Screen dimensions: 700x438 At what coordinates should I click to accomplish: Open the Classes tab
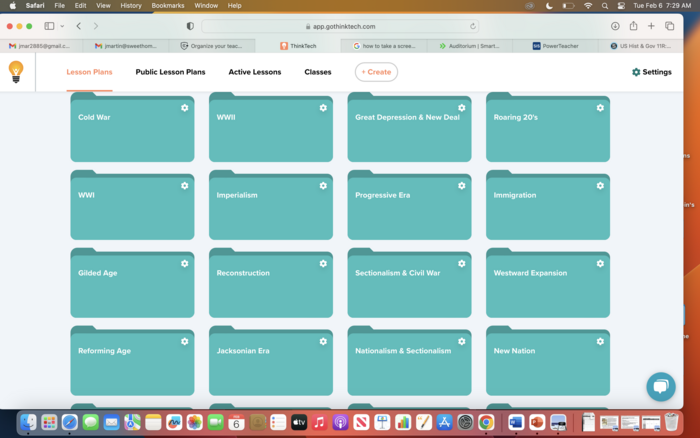[318, 72]
